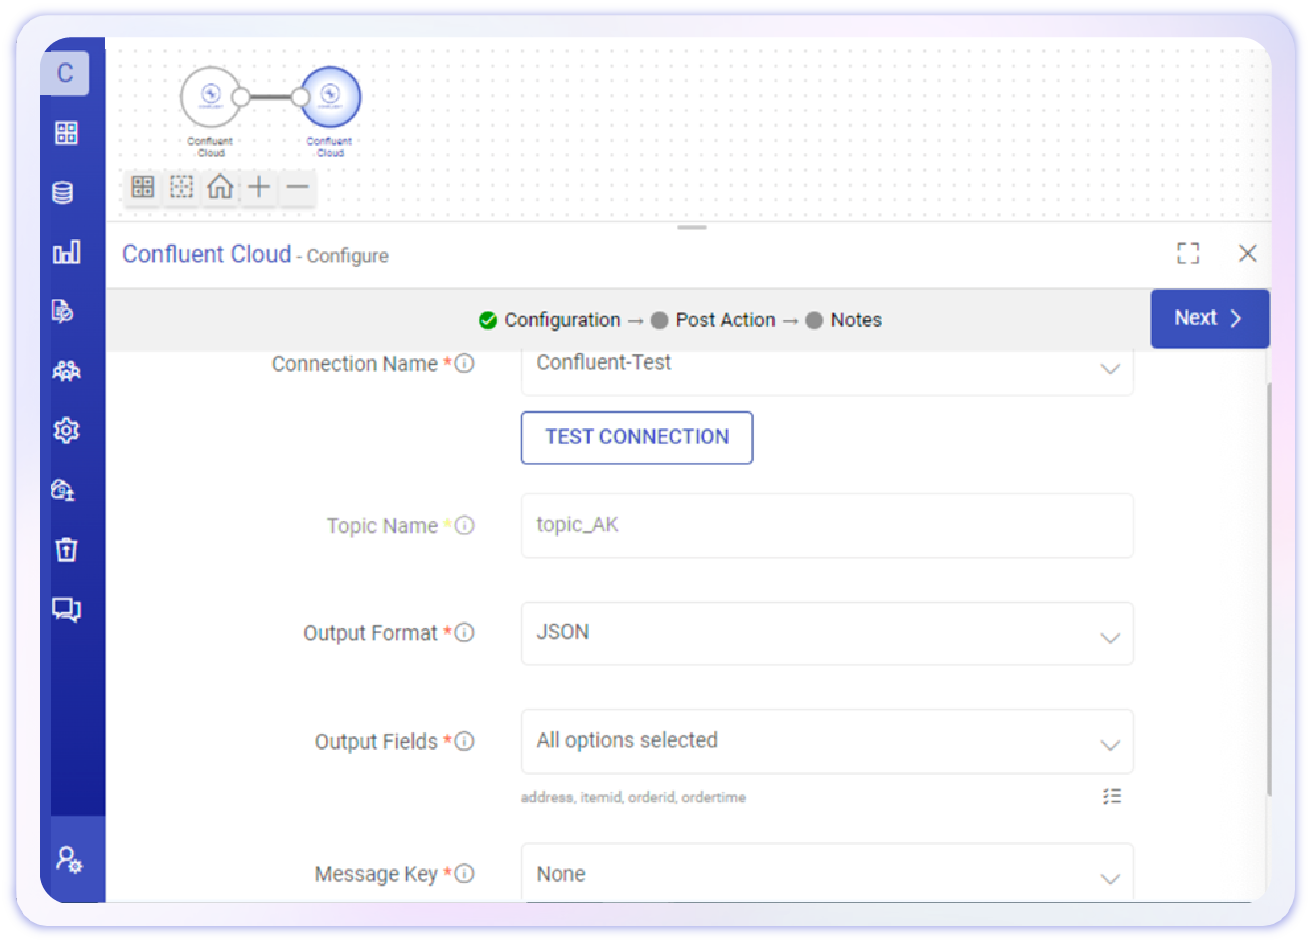The width and height of the screenshot is (1312, 942).
Task: Open the trash bin icon in sidebar
Action: click(66, 549)
